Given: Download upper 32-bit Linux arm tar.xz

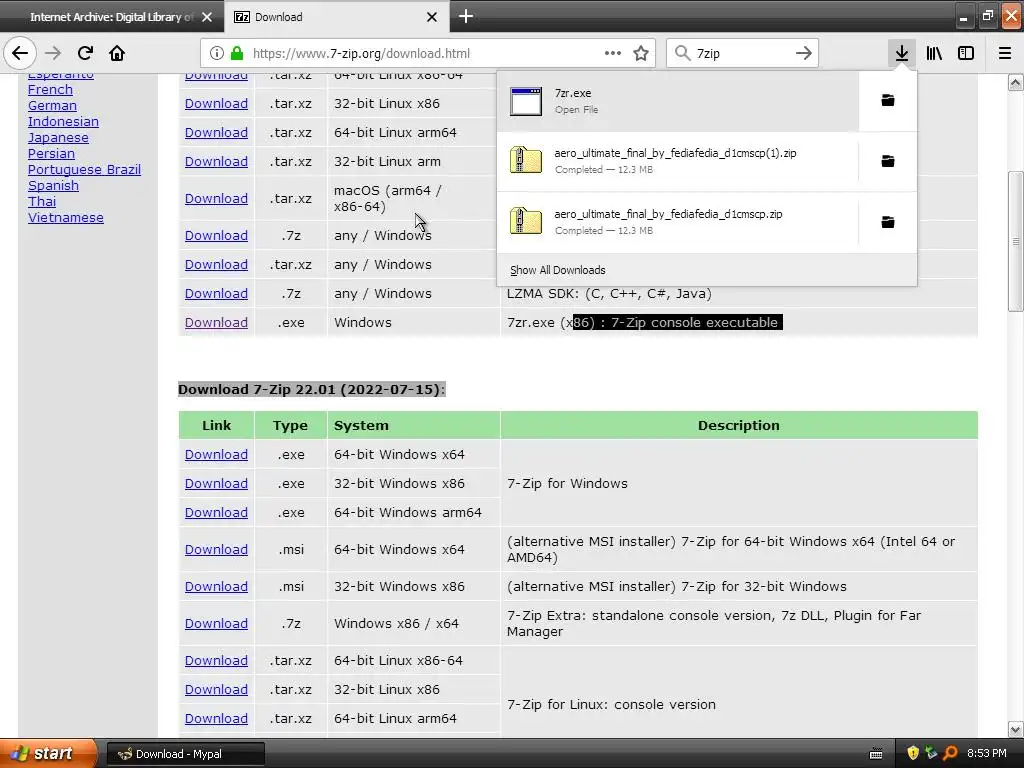Looking at the screenshot, I should [216, 161].
